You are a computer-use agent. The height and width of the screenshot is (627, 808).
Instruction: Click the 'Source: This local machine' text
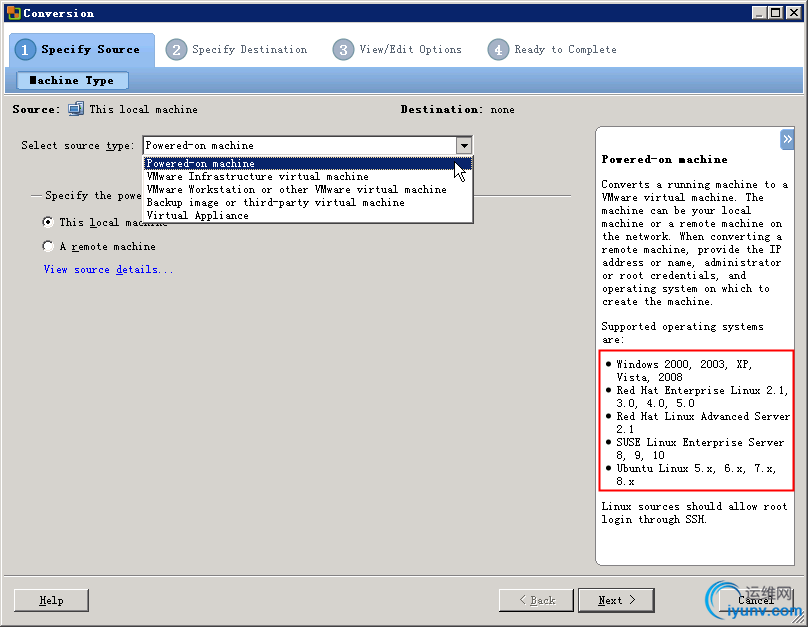105,109
